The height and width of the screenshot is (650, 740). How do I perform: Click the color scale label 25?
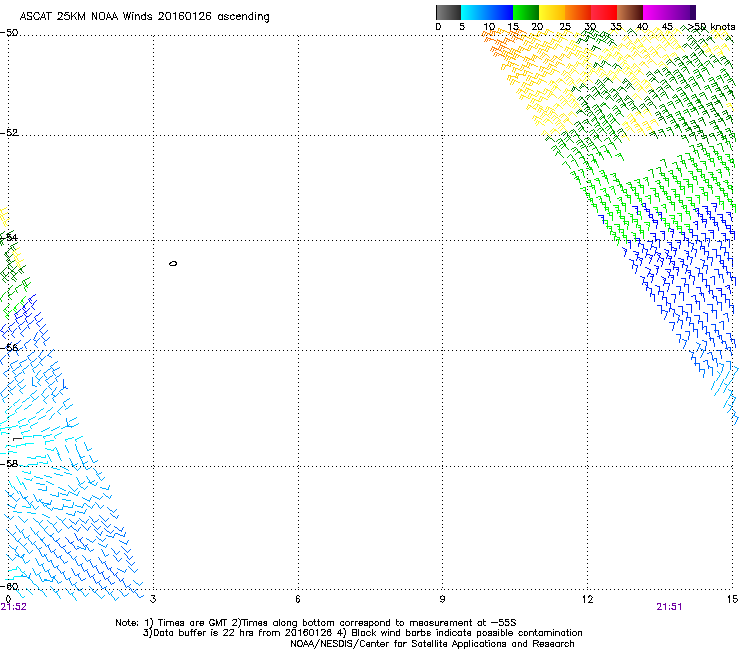coord(564,27)
